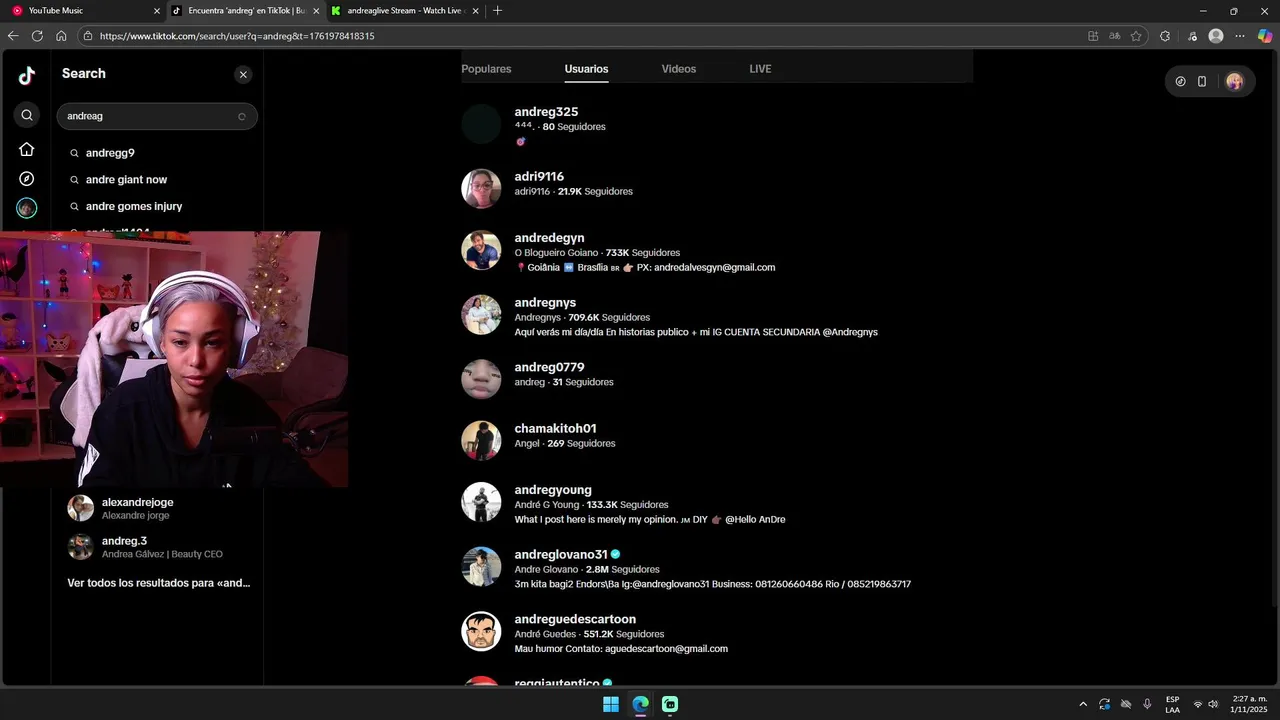Select suggestion 'andre giant now'
Image resolution: width=1280 pixels, height=720 pixels.
click(126, 180)
